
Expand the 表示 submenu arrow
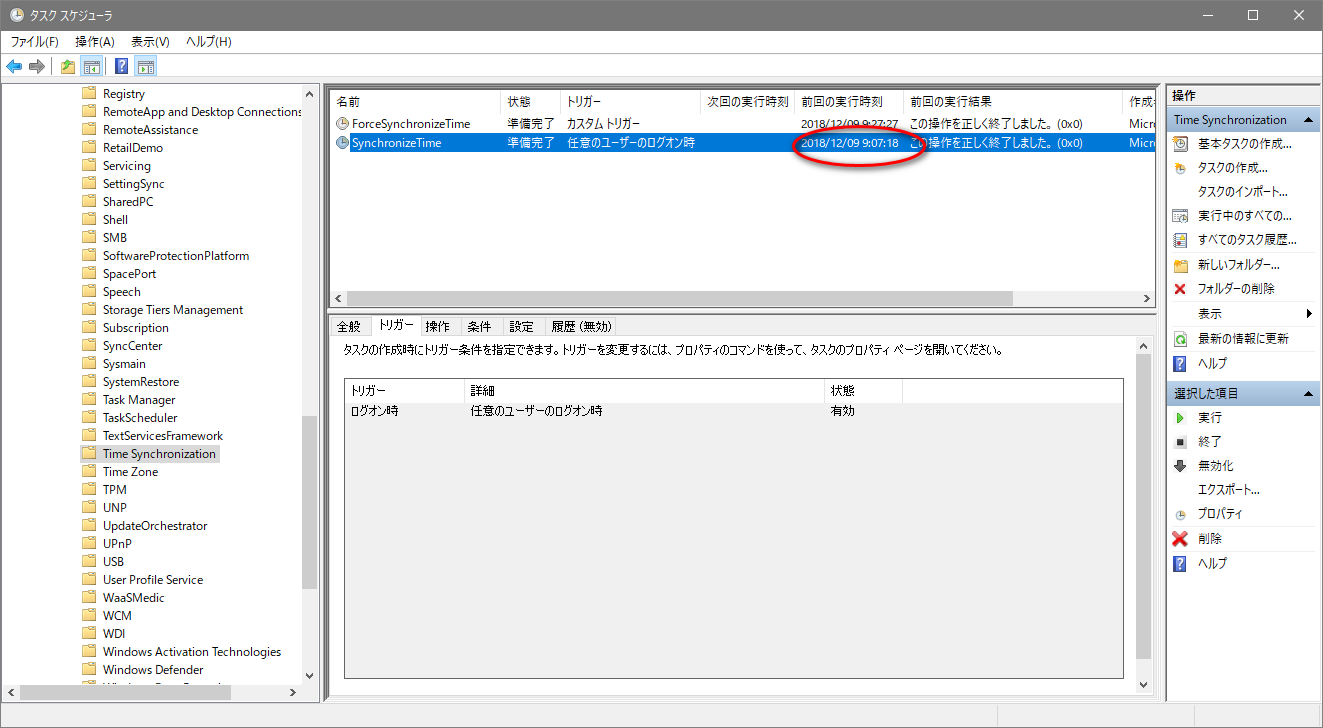tap(1309, 314)
